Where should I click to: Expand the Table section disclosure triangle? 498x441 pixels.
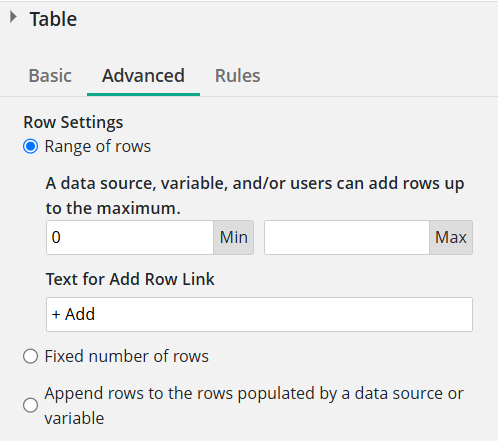pos(13,17)
